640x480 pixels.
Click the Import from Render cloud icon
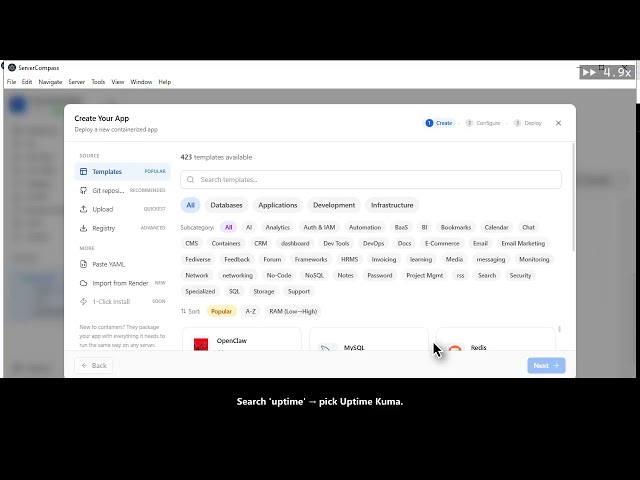click(83, 283)
